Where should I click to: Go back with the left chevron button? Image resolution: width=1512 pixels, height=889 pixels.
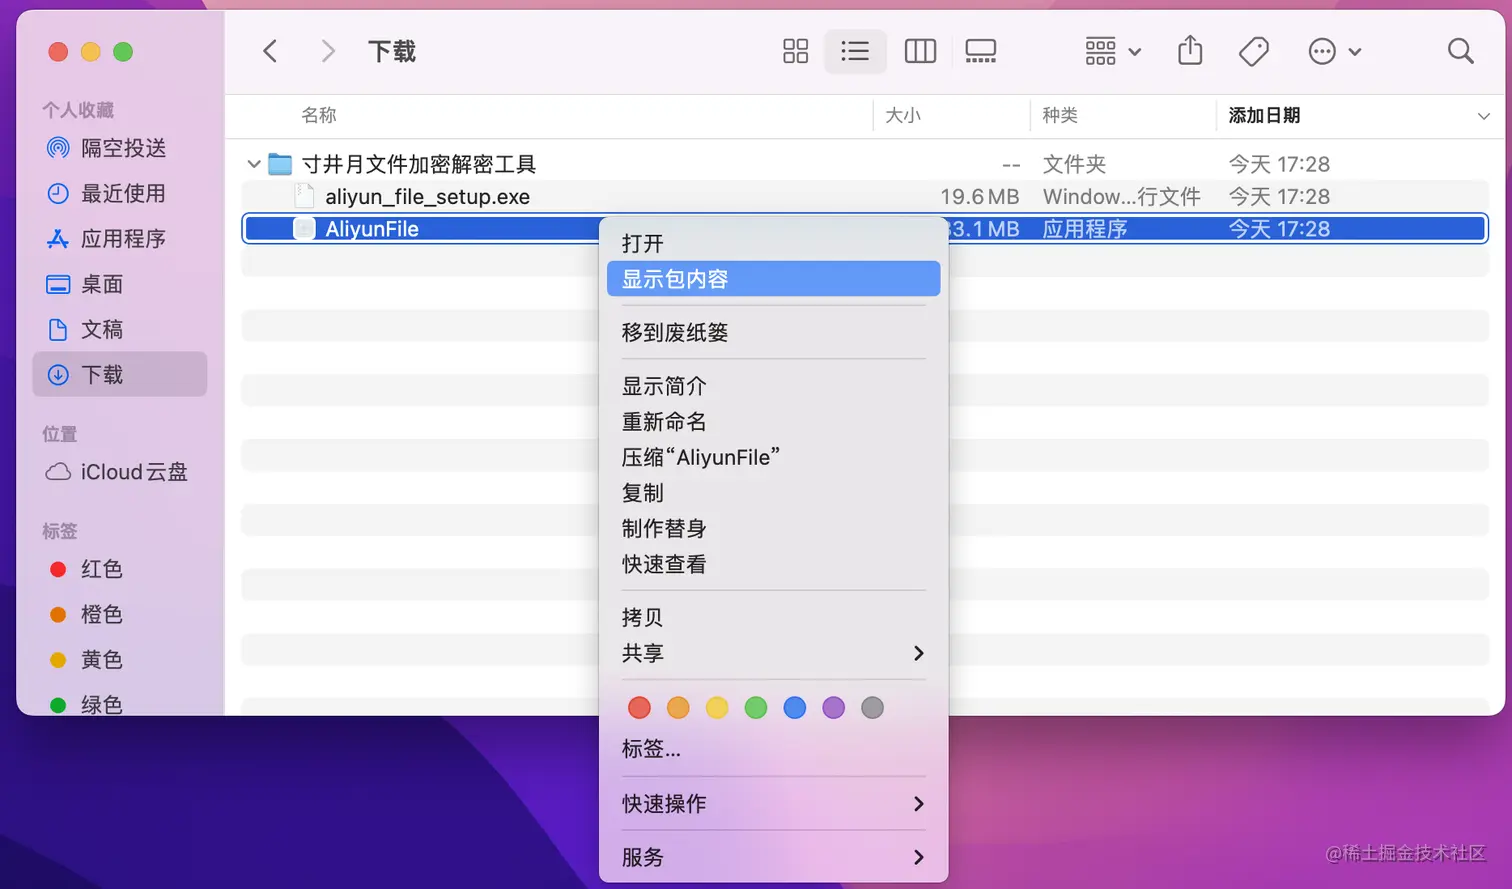point(270,51)
